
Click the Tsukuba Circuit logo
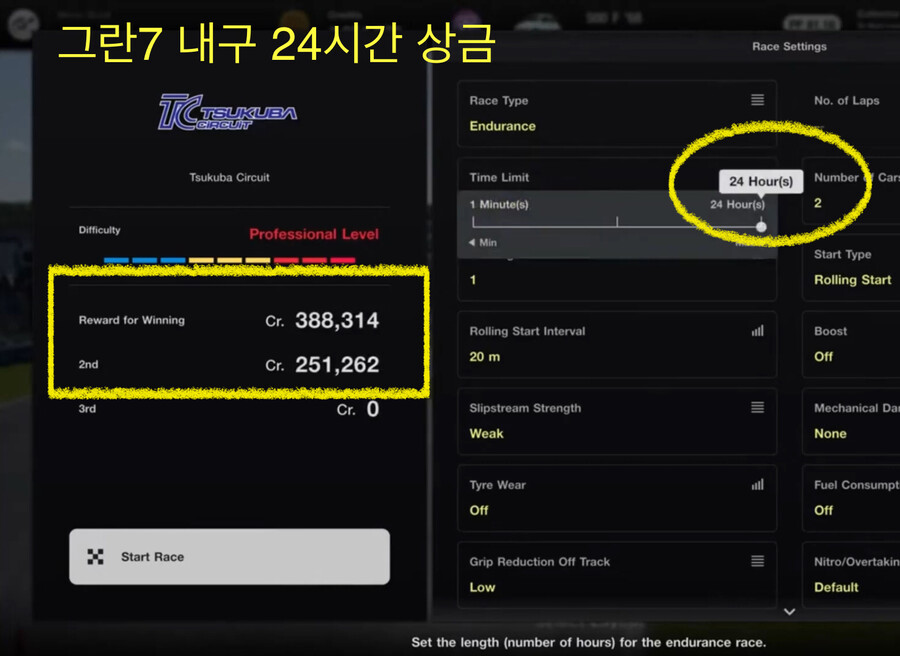pyautogui.click(x=229, y=114)
